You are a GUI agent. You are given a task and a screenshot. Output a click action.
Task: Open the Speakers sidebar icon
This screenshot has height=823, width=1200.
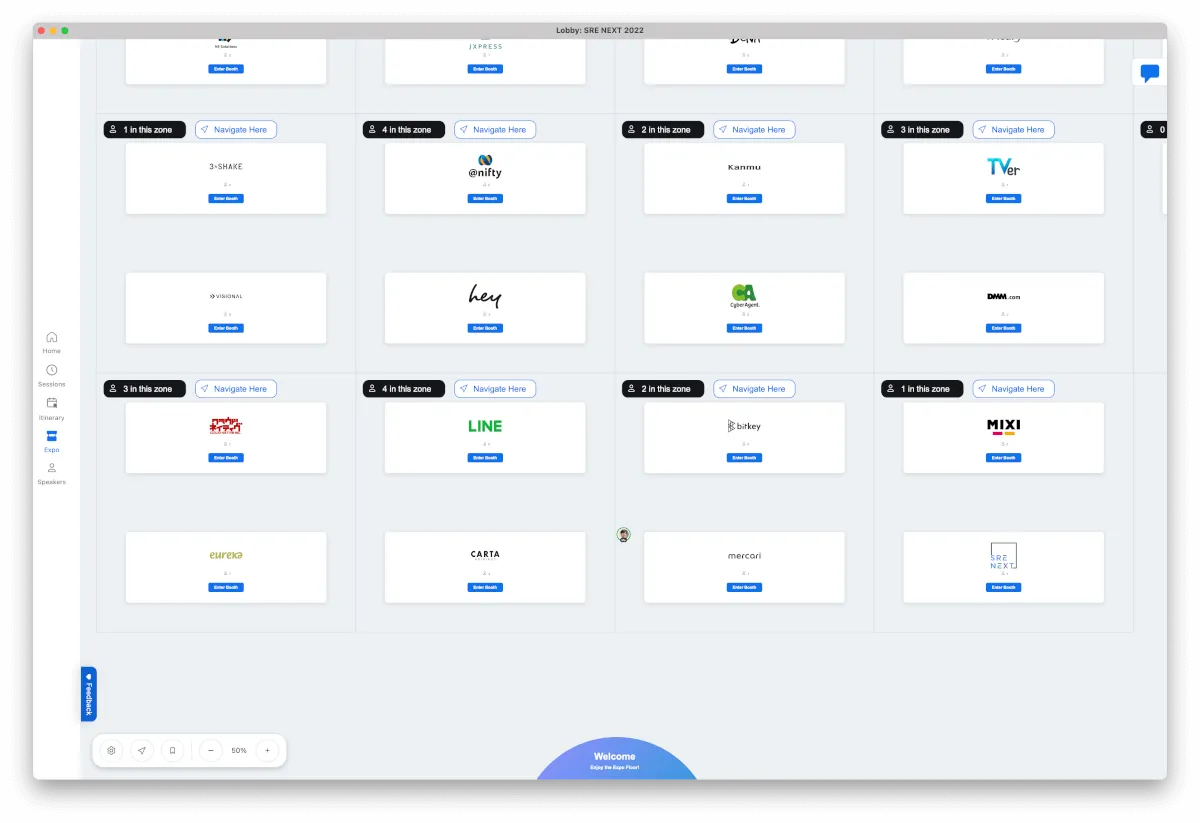pos(52,468)
